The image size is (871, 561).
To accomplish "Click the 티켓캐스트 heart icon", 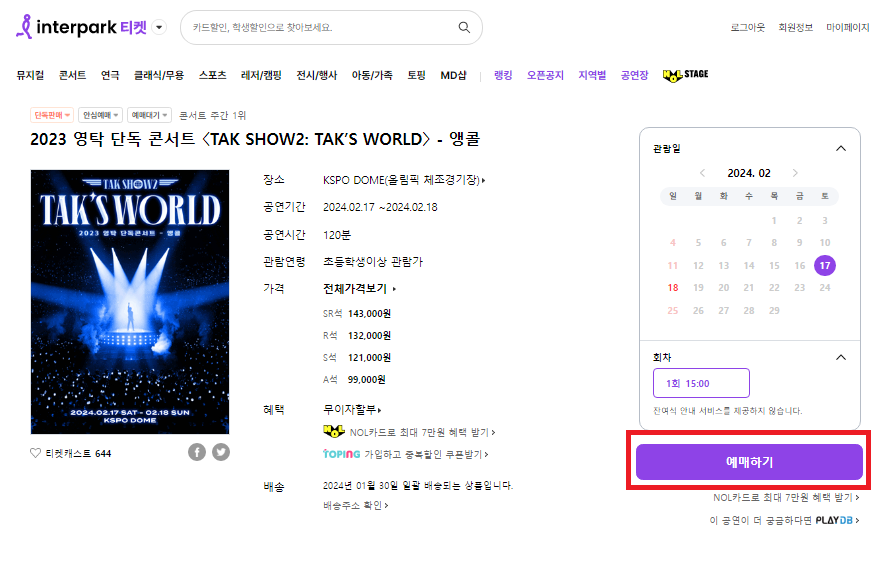I will pos(35,453).
